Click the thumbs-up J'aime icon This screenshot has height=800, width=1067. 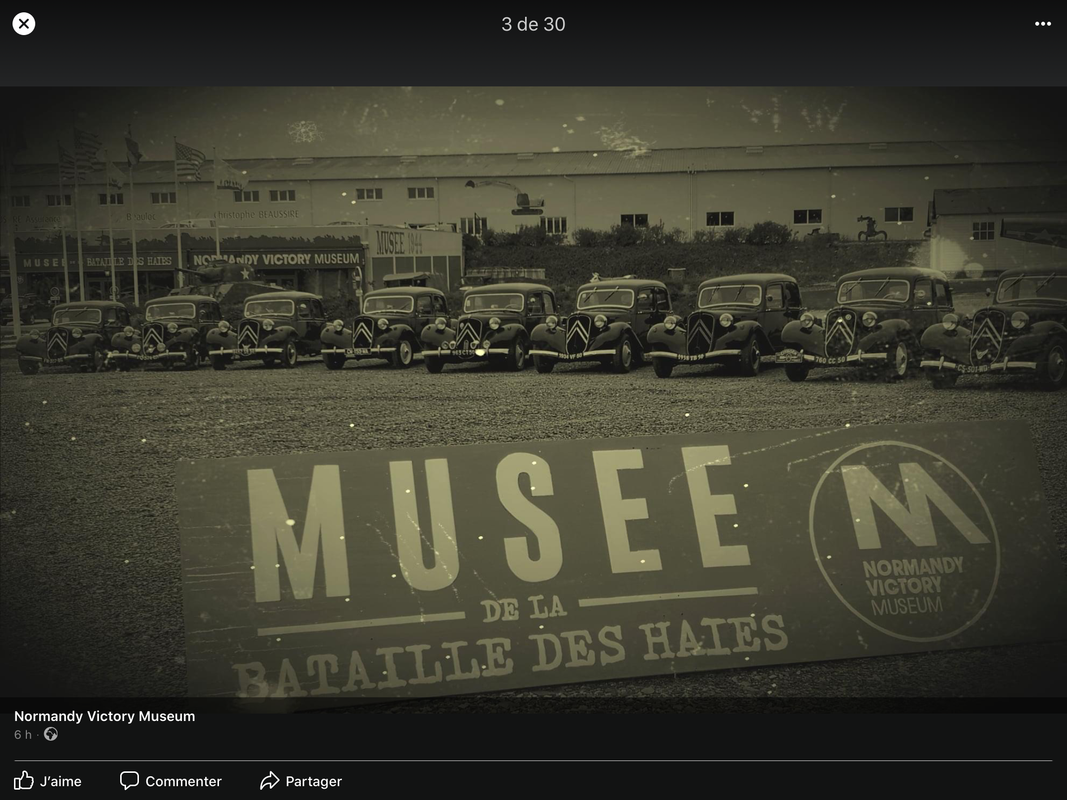pyautogui.click(x=24, y=780)
